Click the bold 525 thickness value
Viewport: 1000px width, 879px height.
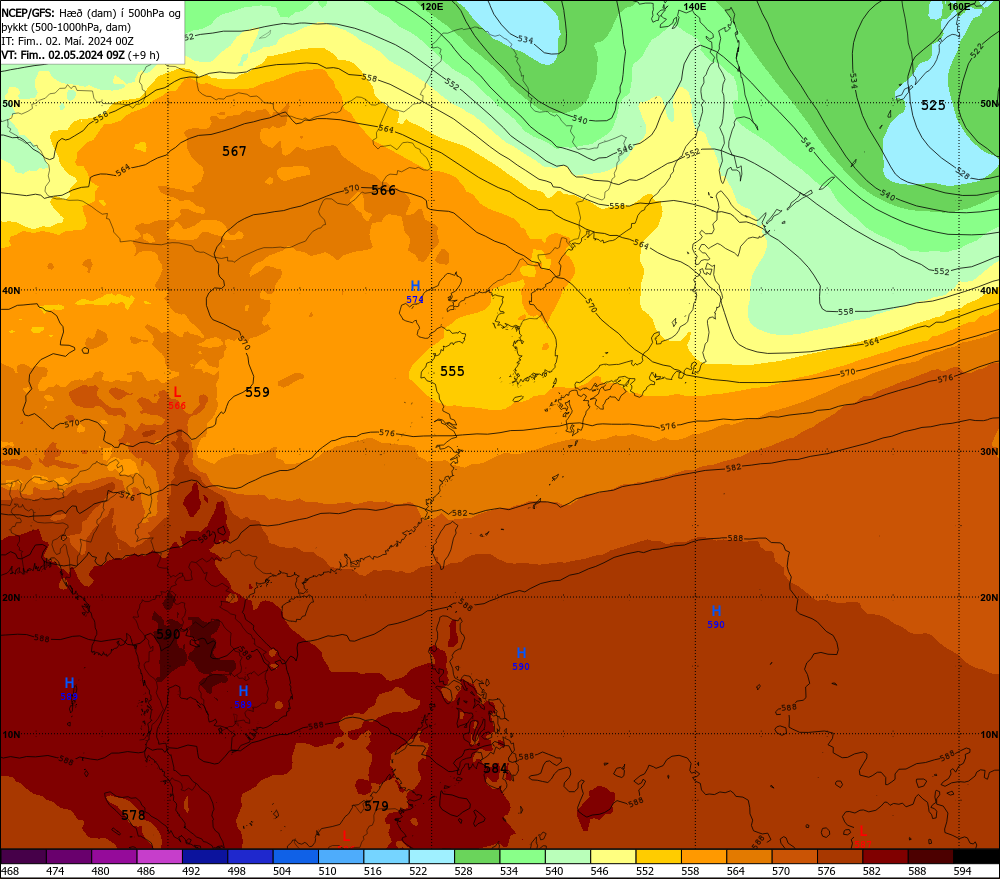[x=933, y=105]
